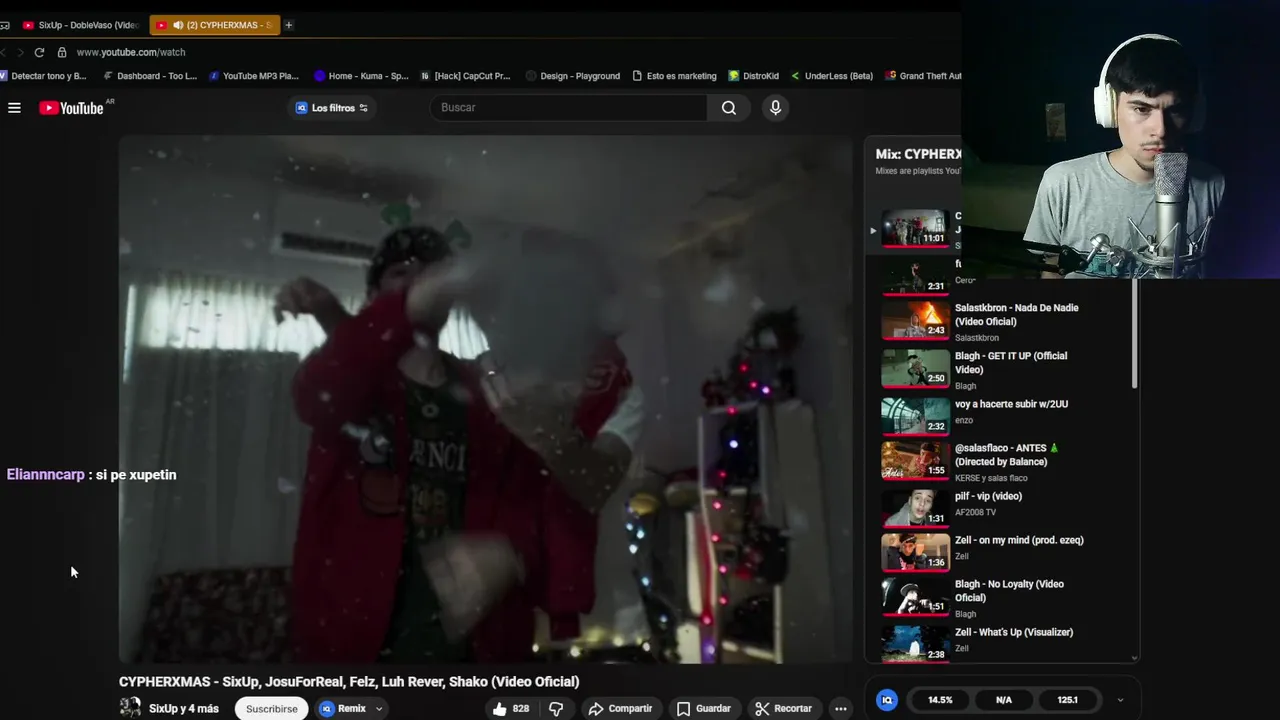This screenshot has height=720, width=1280.
Task: Click Zell - What's Up thumbnail
Action: (x=915, y=644)
